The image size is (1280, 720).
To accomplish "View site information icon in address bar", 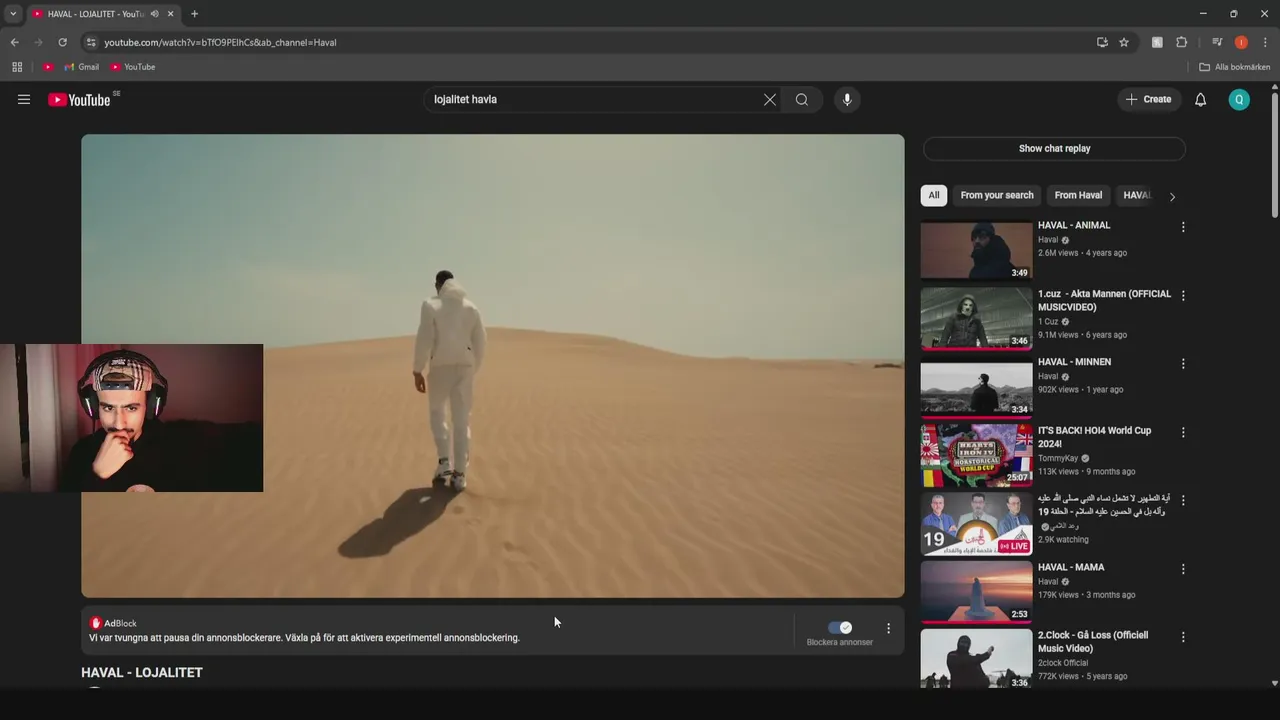I will click(x=91, y=42).
